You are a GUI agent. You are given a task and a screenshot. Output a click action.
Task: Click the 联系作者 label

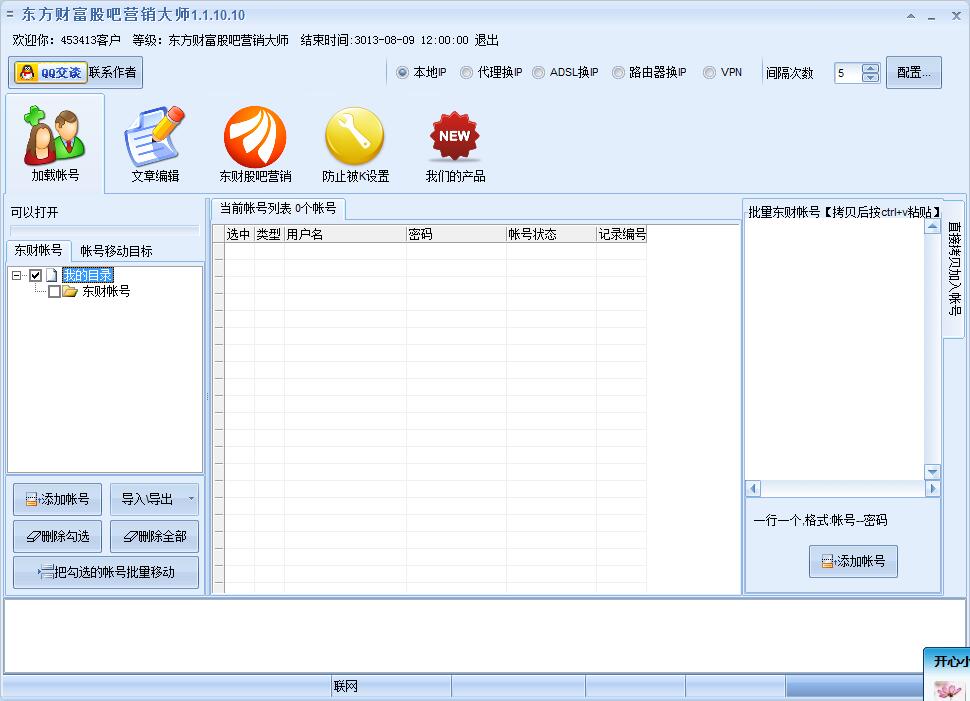tap(113, 72)
